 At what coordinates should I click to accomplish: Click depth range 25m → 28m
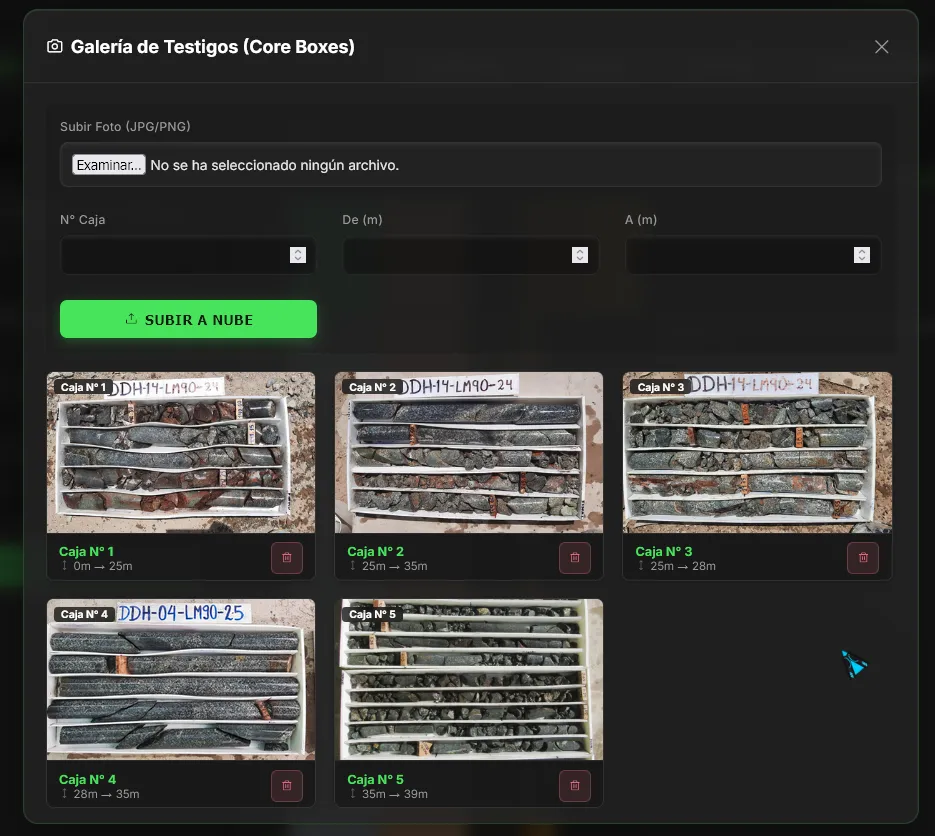pyautogui.click(x=683, y=566)
